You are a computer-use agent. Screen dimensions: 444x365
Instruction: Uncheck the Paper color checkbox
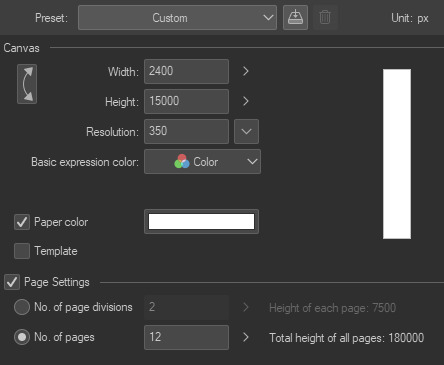22,222
